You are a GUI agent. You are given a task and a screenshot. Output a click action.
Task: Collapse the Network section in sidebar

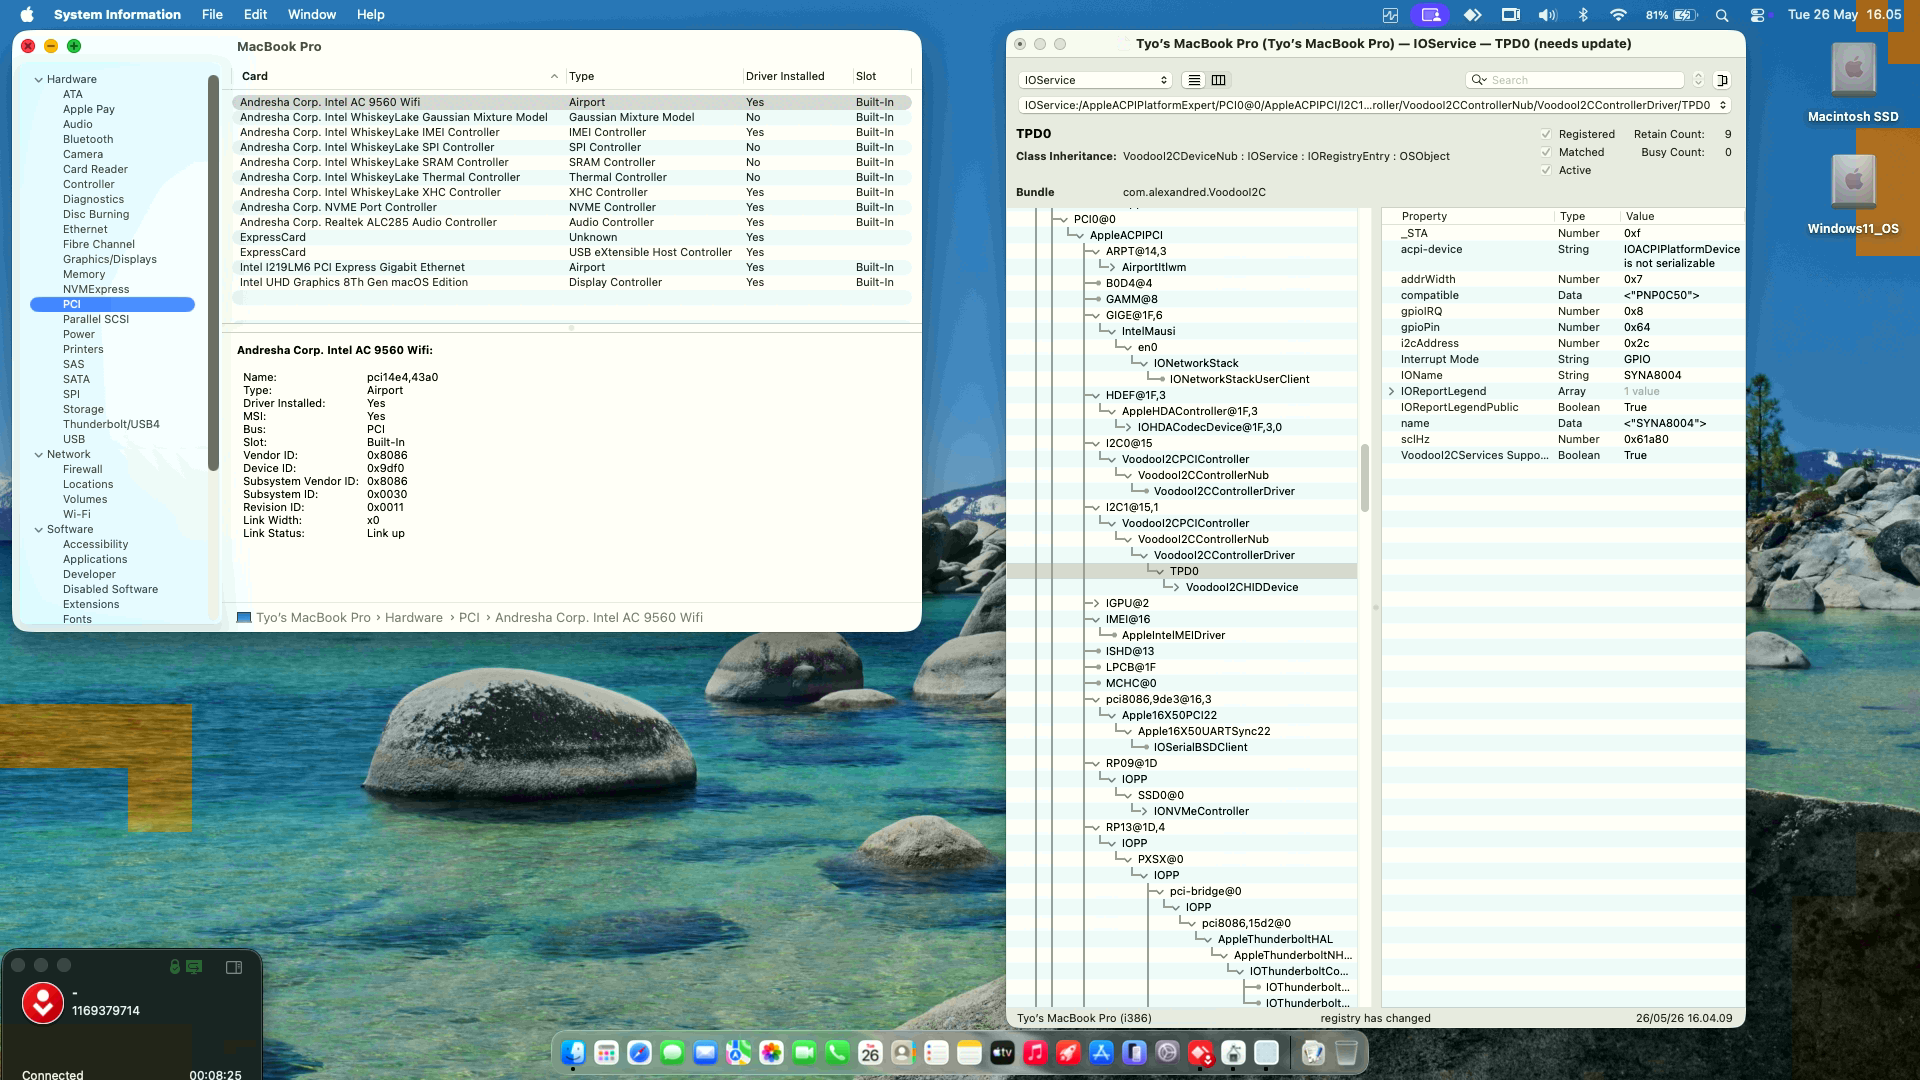point(39,455)
